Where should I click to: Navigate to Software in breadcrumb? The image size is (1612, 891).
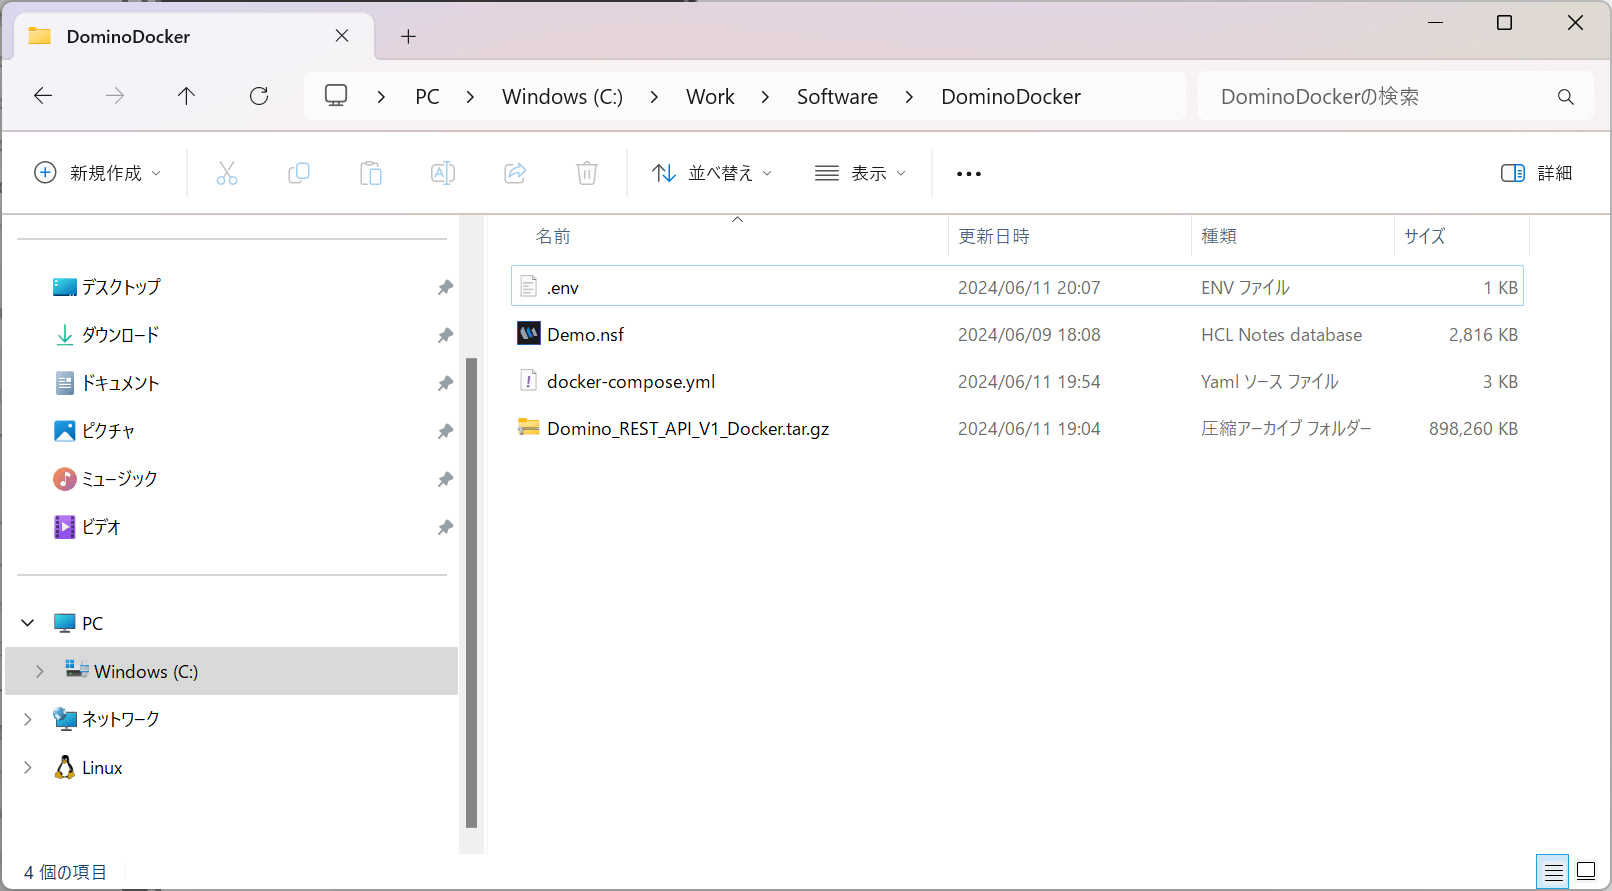(x=837, y=97)
